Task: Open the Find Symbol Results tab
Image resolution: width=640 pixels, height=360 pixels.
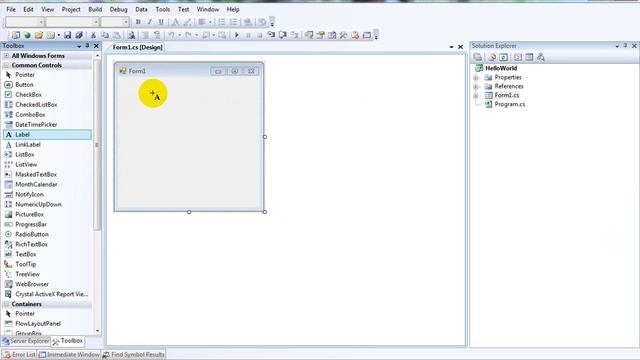Action: 133,355
